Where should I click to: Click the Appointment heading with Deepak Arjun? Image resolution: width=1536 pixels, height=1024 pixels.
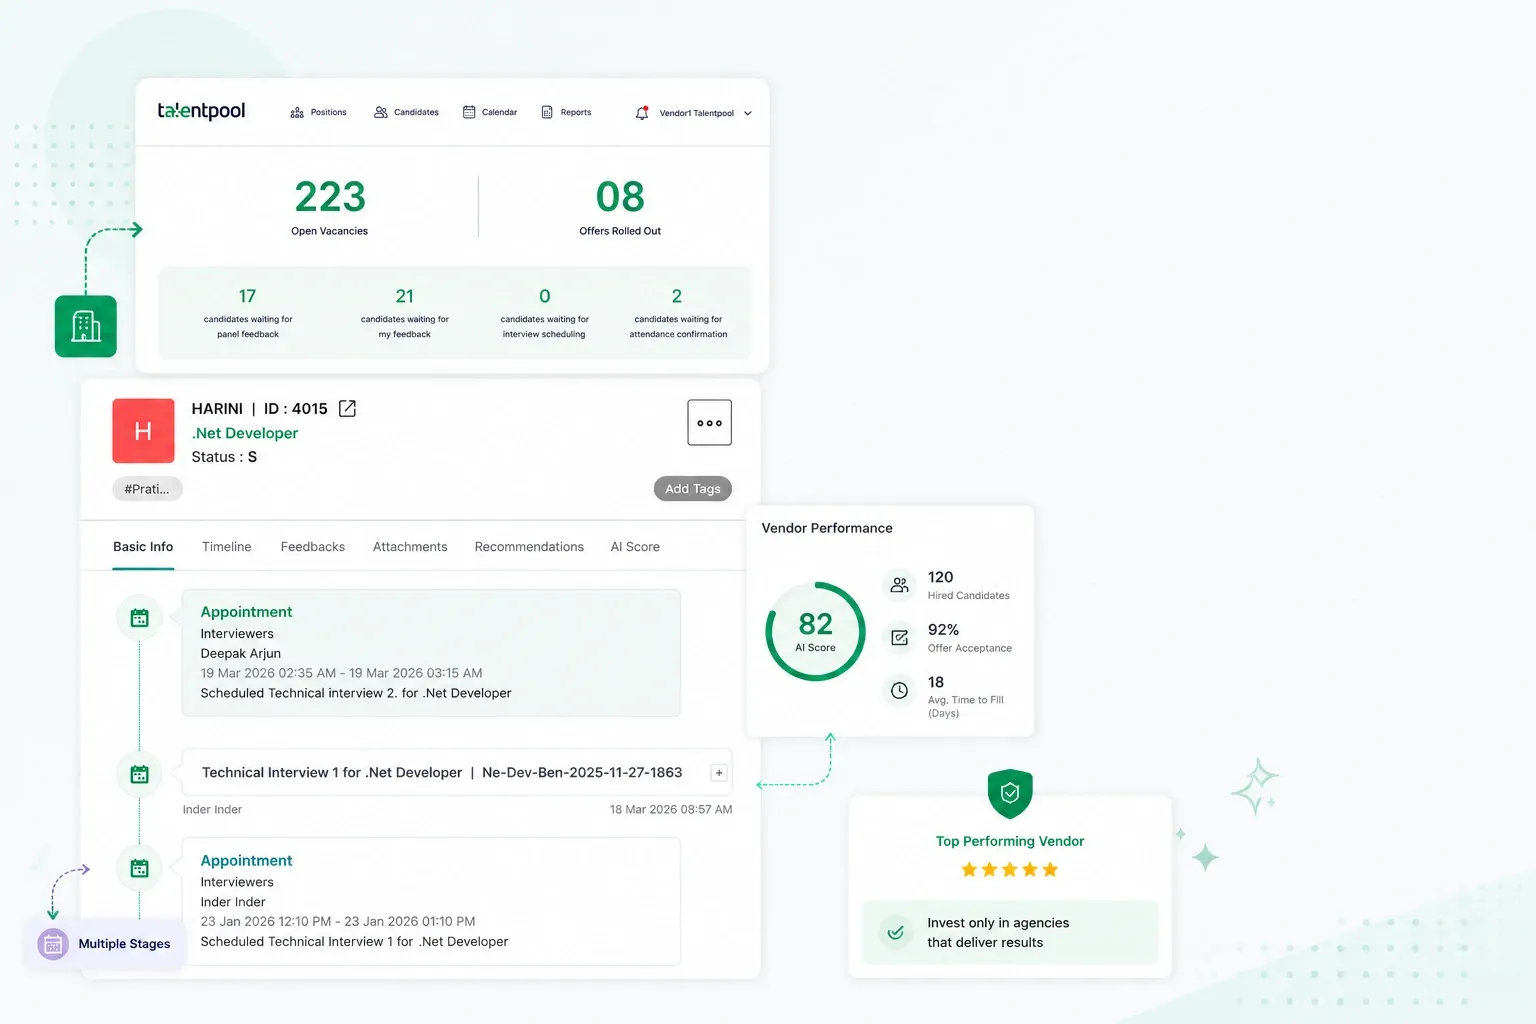[x=246, y=612]
